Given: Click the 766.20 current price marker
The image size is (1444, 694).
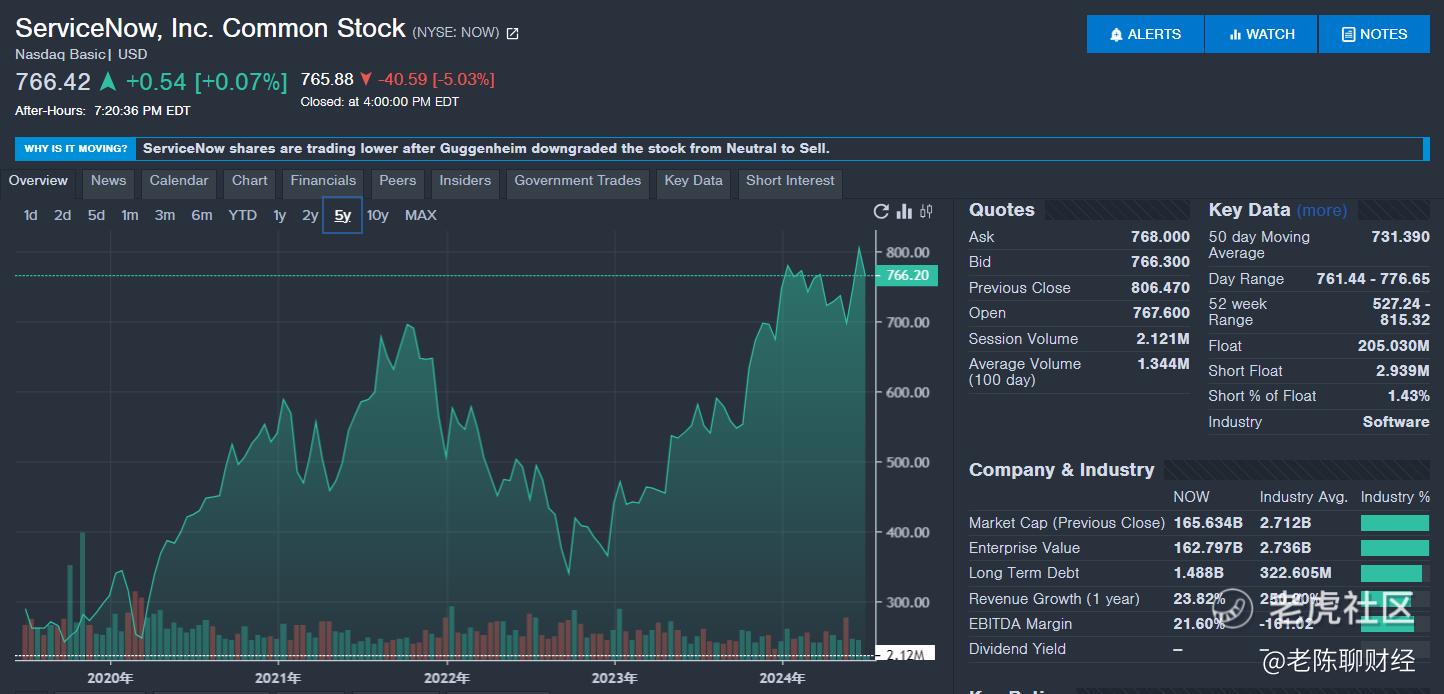Looking at the screenshot, I should pyautogui.click(x=907, y=276).
